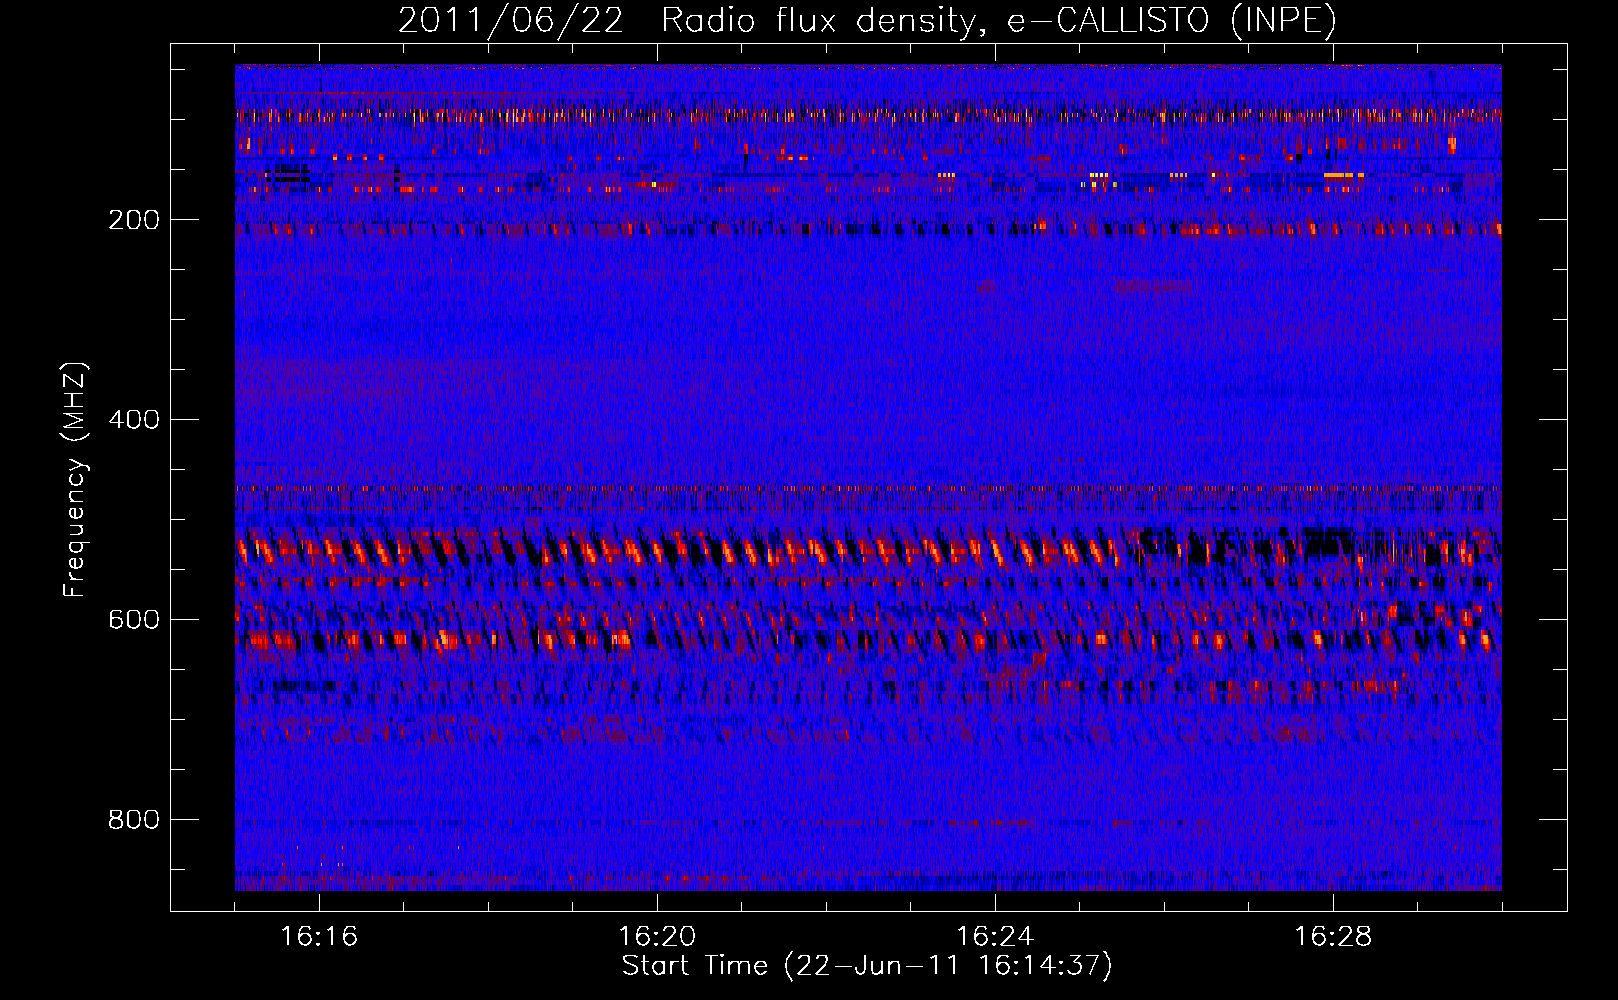Click the 16:28 time tick label

[1333, 937]
